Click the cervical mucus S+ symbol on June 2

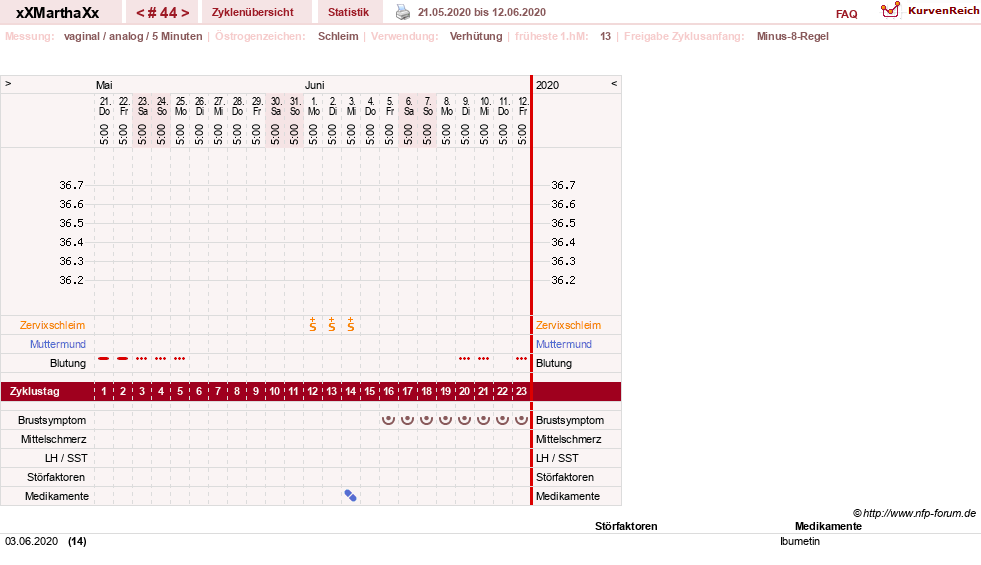332,324
